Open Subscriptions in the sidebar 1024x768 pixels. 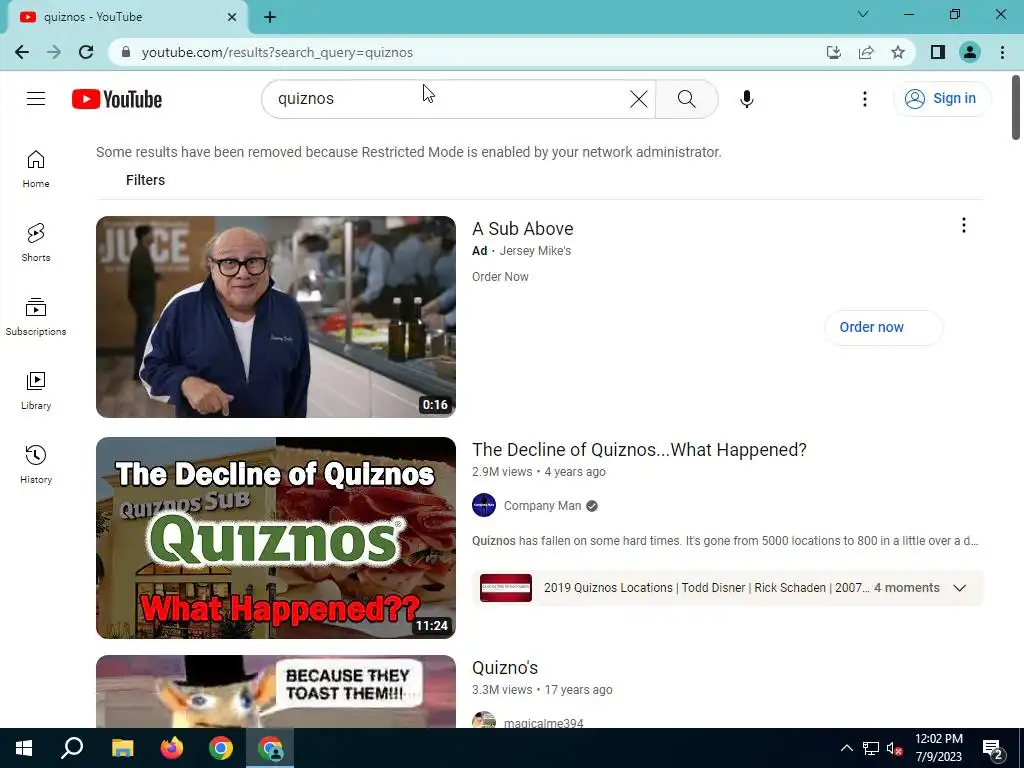tap(36, 317)
